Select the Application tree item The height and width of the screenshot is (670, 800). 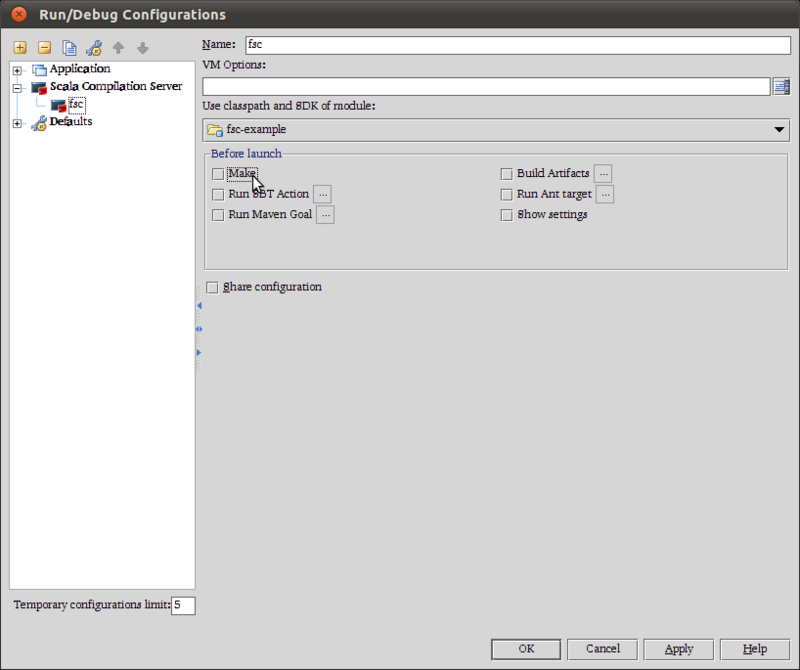coord(80,69)
